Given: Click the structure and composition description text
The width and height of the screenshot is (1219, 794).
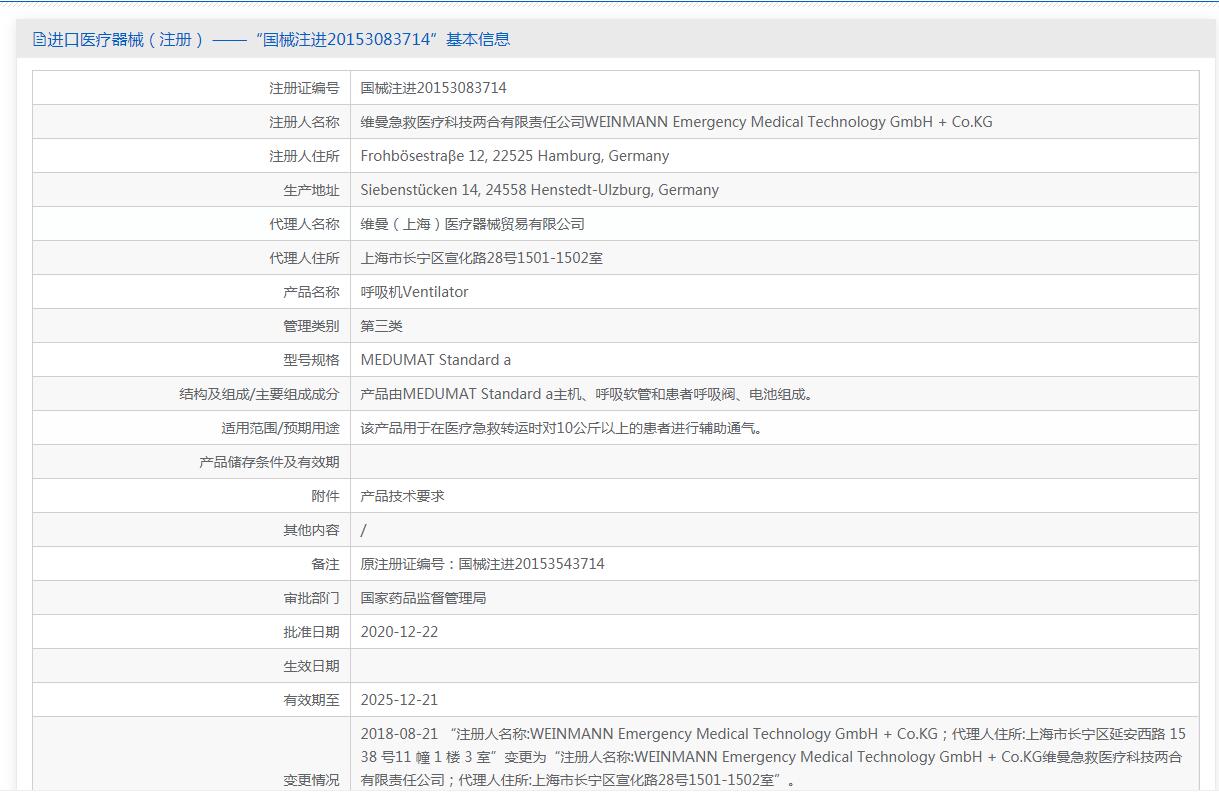Looking at the screenshot, I should [x=589, y=394].
